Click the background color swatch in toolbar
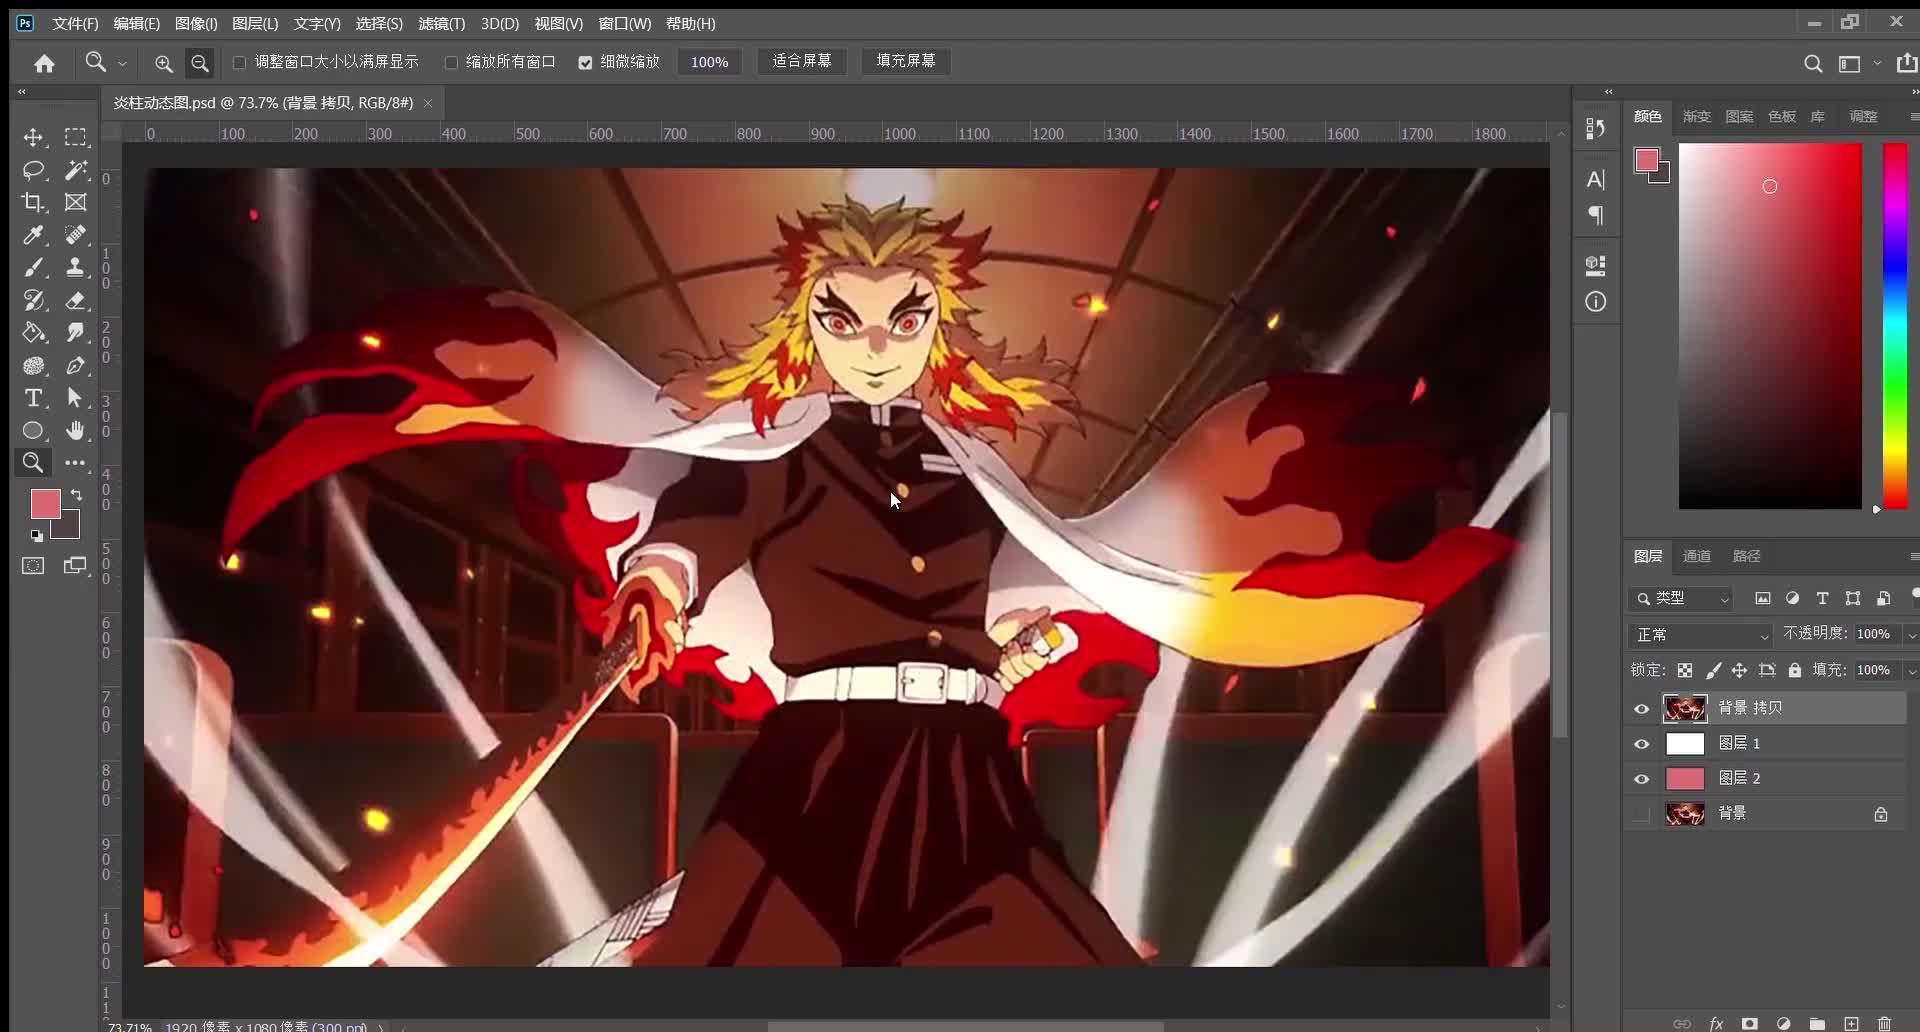1920x1032 pixels. click(x=70, y=528)
